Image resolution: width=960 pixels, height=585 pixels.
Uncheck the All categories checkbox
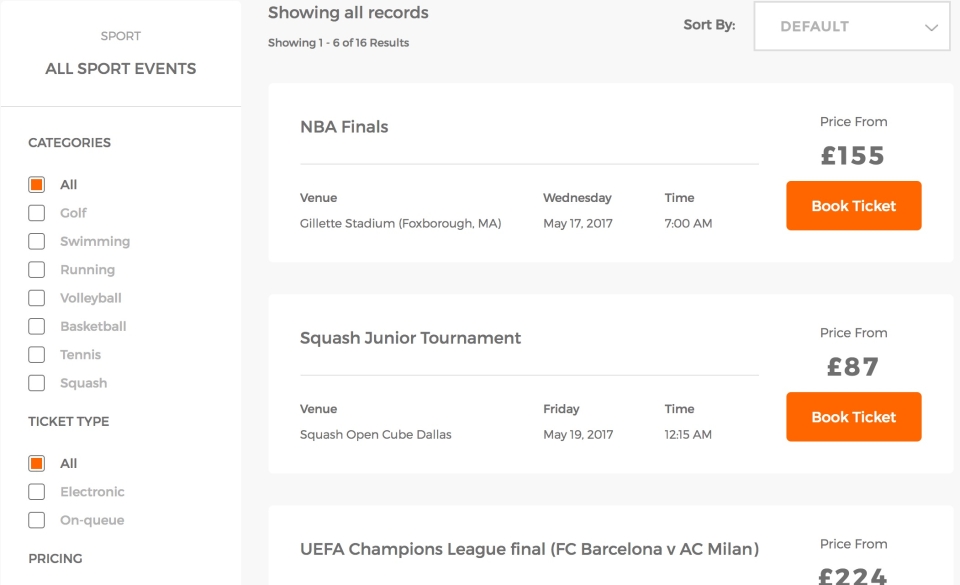[36, 184]
